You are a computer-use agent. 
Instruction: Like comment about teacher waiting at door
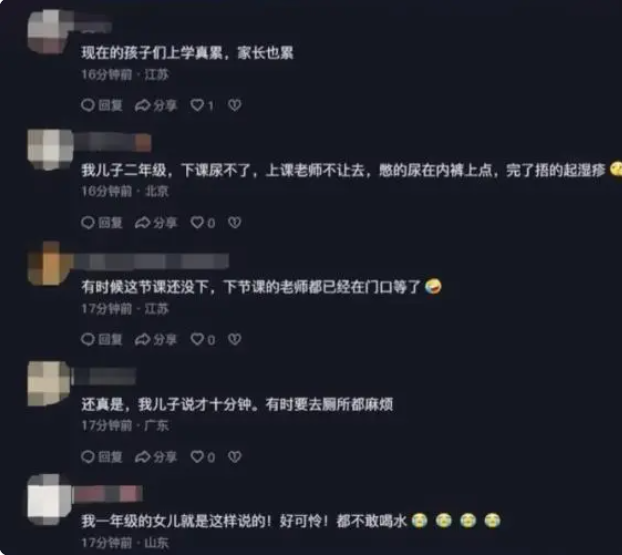pos(203,340)
